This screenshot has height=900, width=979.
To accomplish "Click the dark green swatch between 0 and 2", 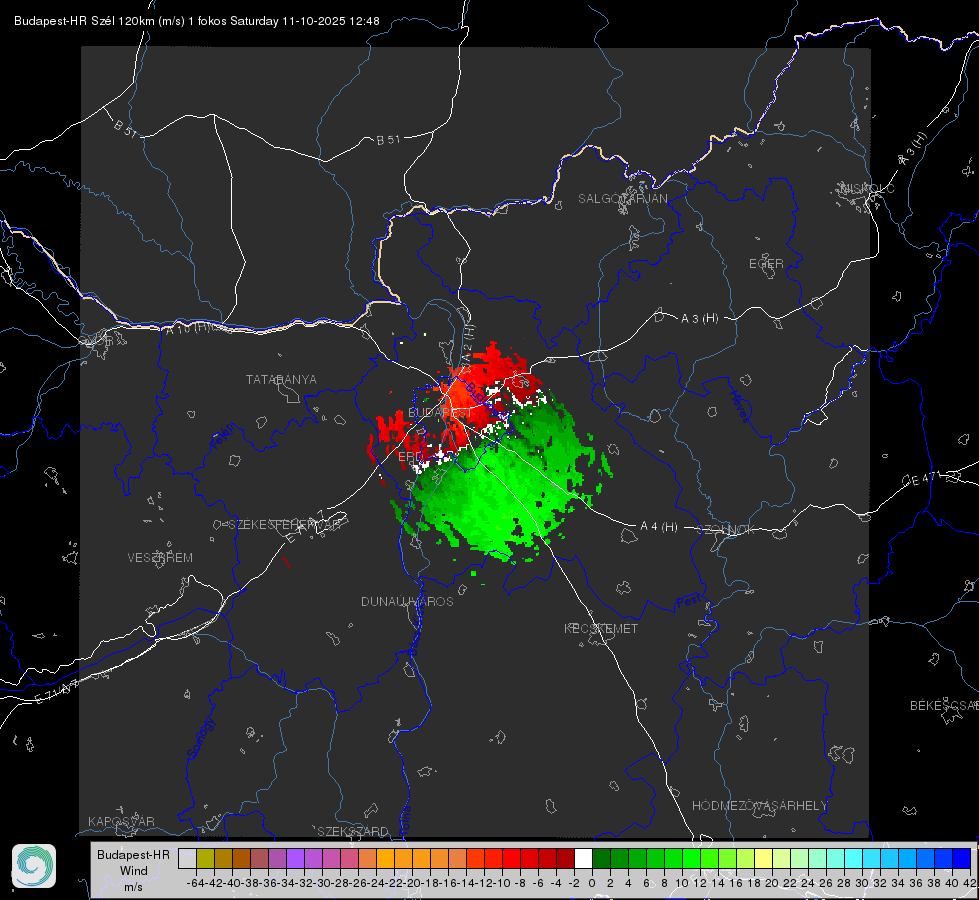I will (x=601, y=859).
